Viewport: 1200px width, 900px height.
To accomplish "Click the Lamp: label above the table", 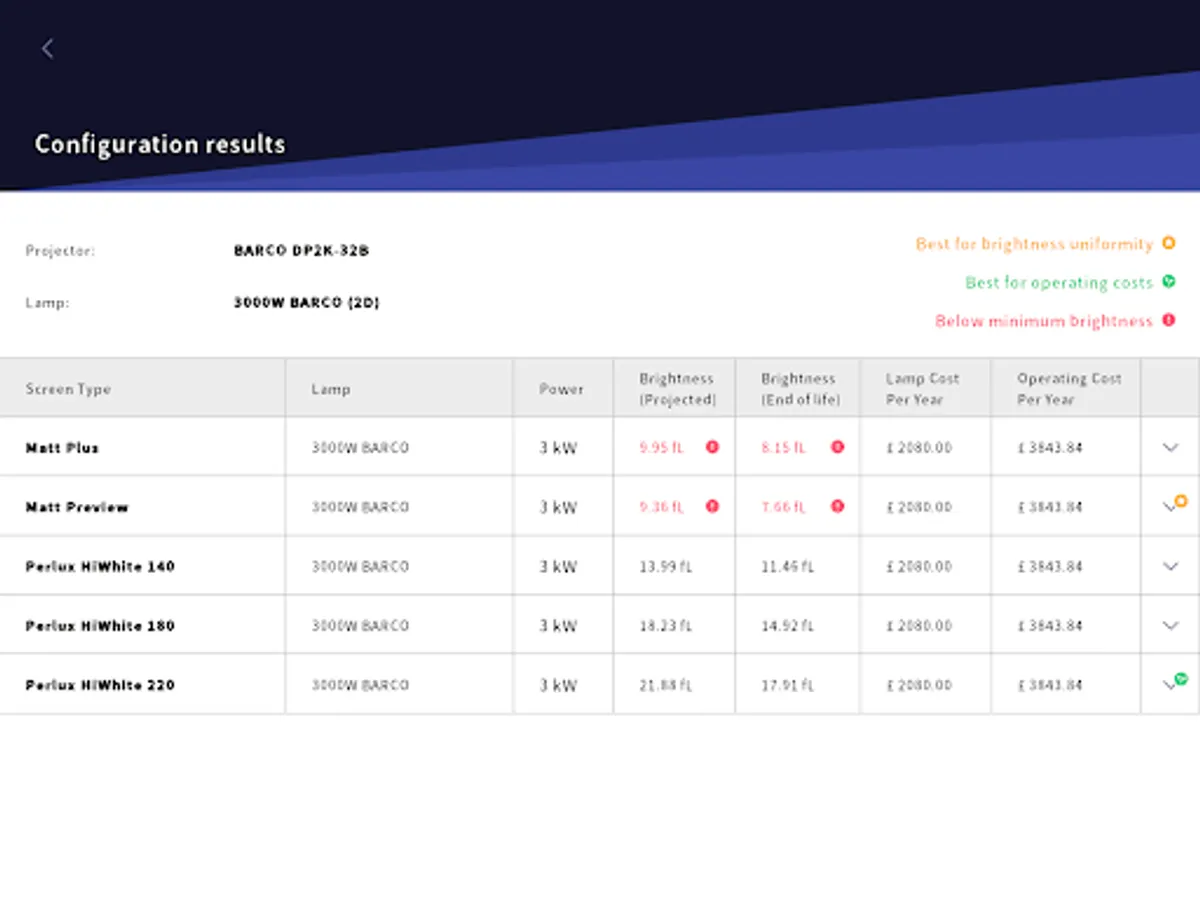I will coord(47,302).
